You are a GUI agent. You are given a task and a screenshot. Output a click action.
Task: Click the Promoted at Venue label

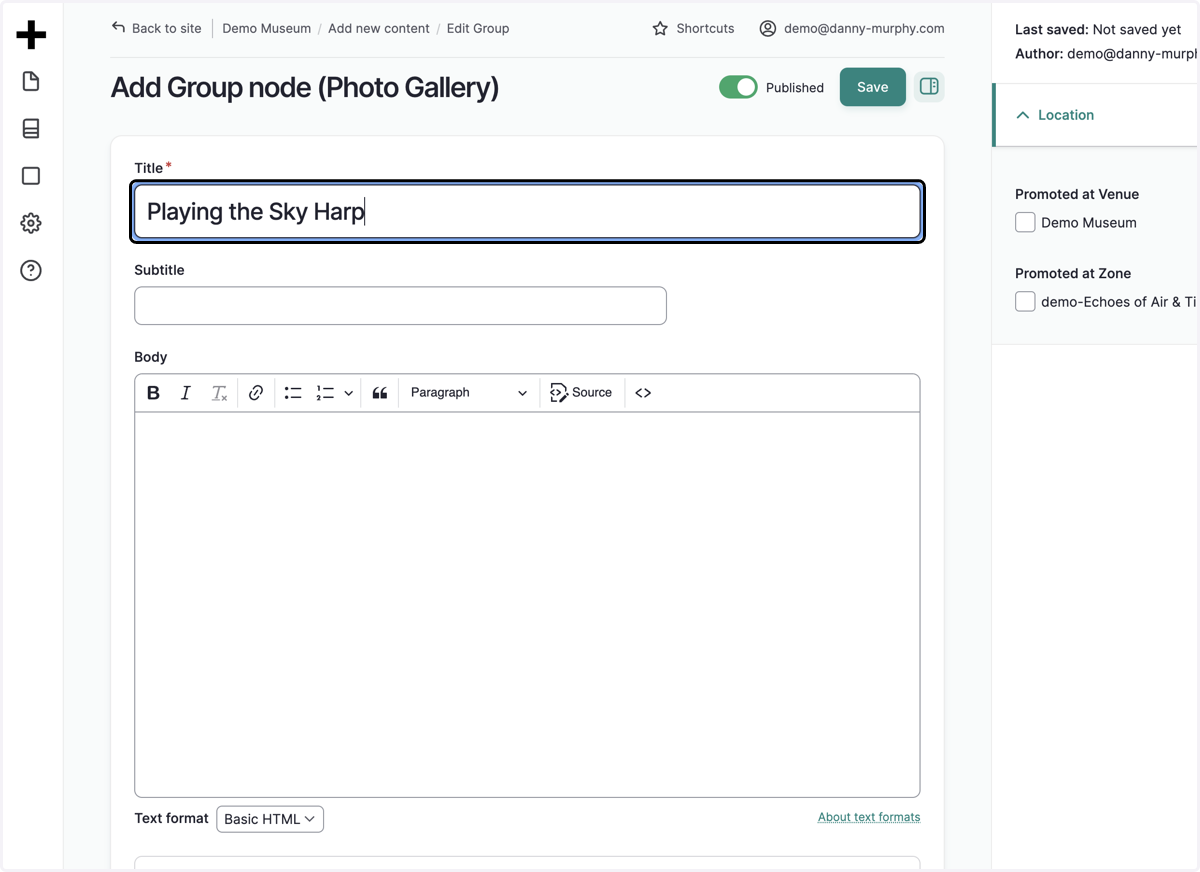(x=1077, y=194)
